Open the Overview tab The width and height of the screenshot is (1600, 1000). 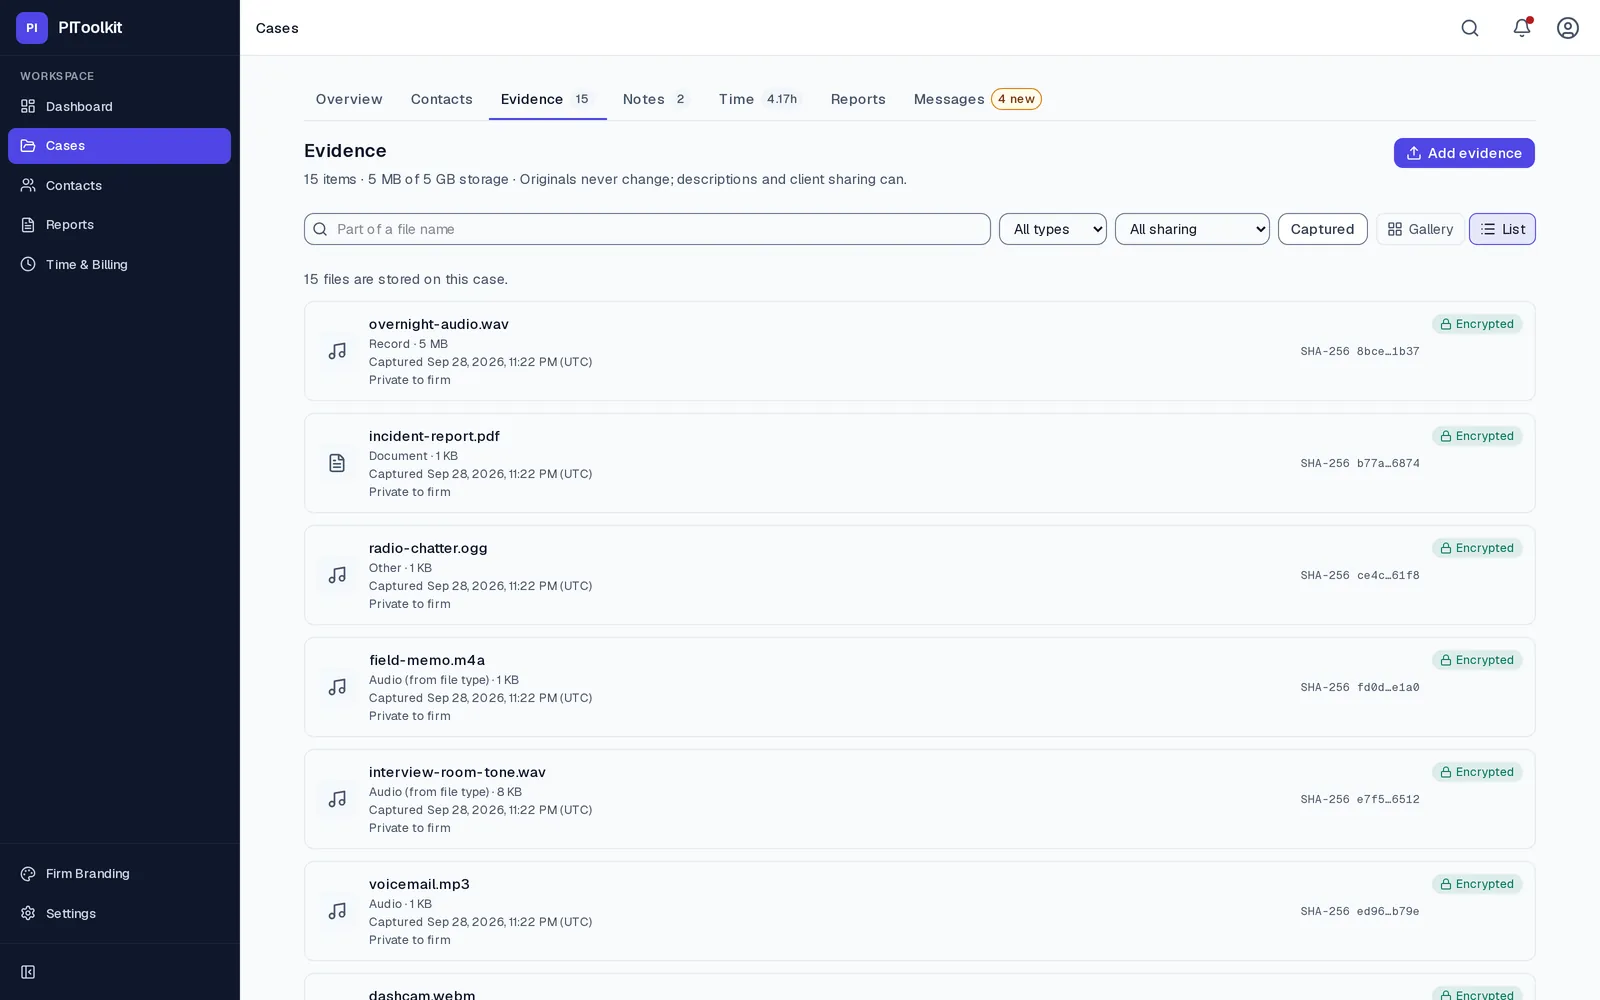(349, 99)
